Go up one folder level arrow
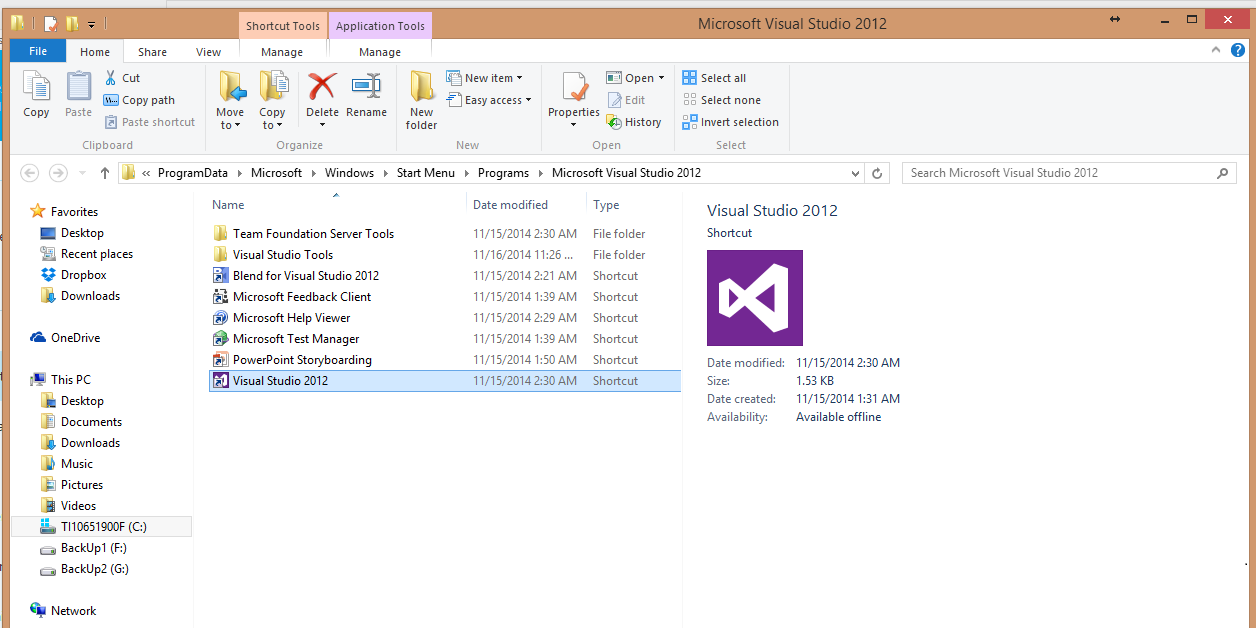 (105, 173)
